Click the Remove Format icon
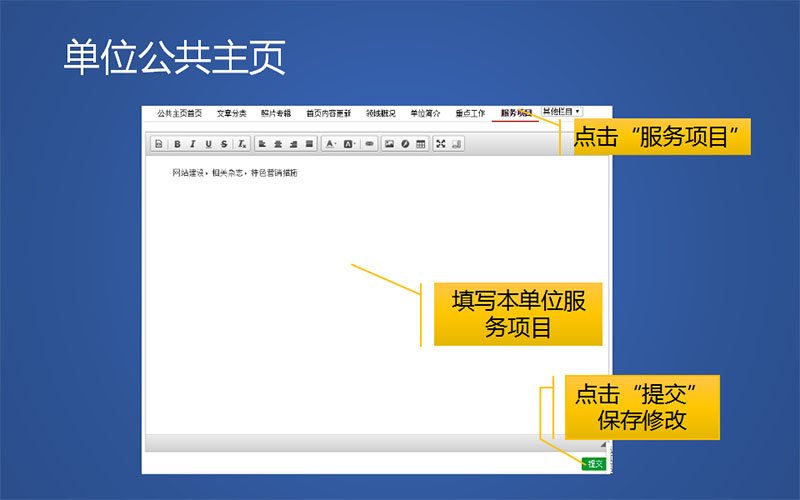This screenshot has width=800, height=500. 241,144
